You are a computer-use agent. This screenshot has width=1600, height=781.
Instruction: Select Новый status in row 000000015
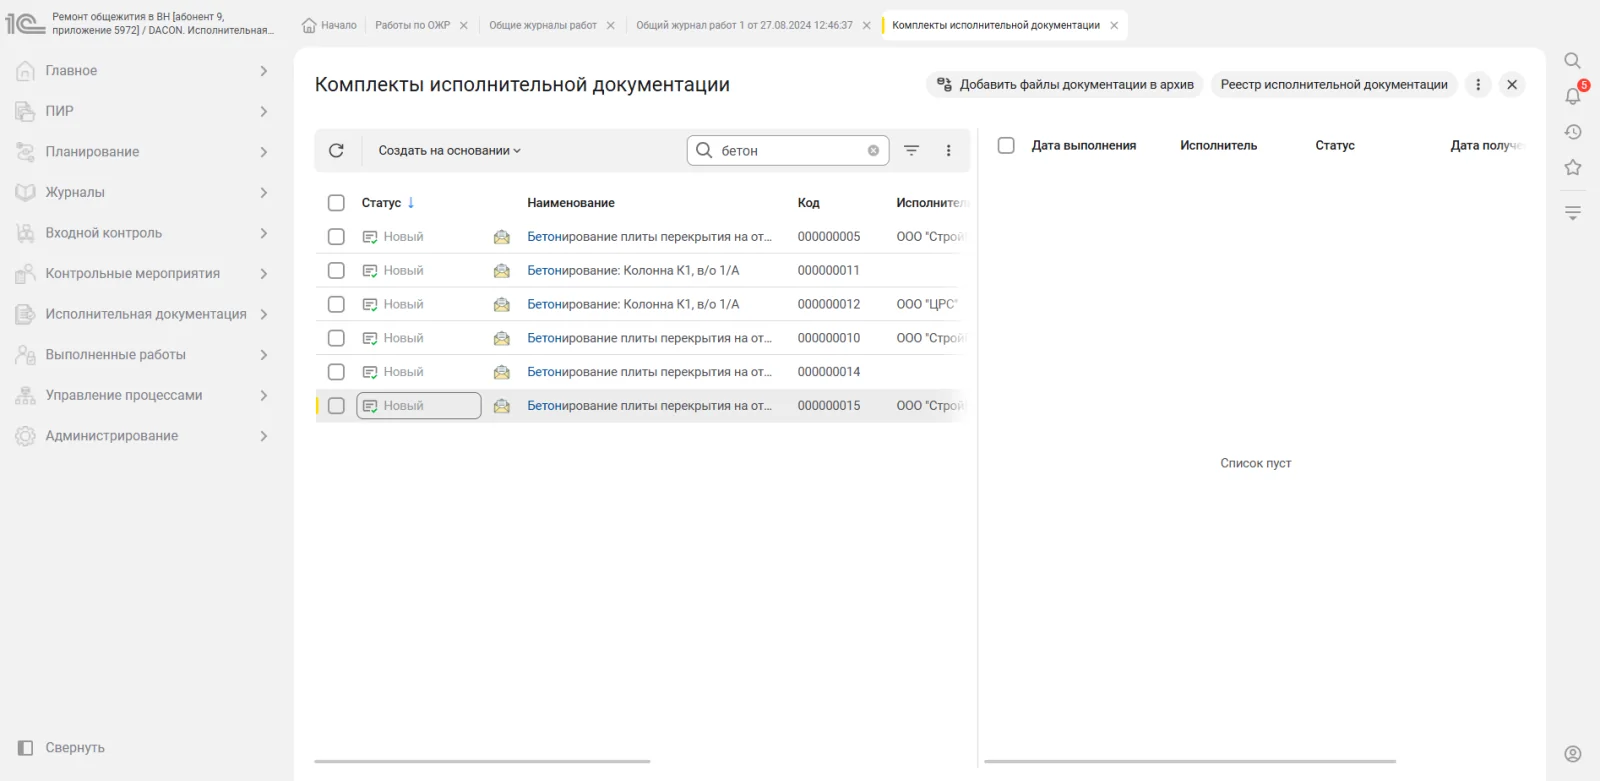pos(418,406)
